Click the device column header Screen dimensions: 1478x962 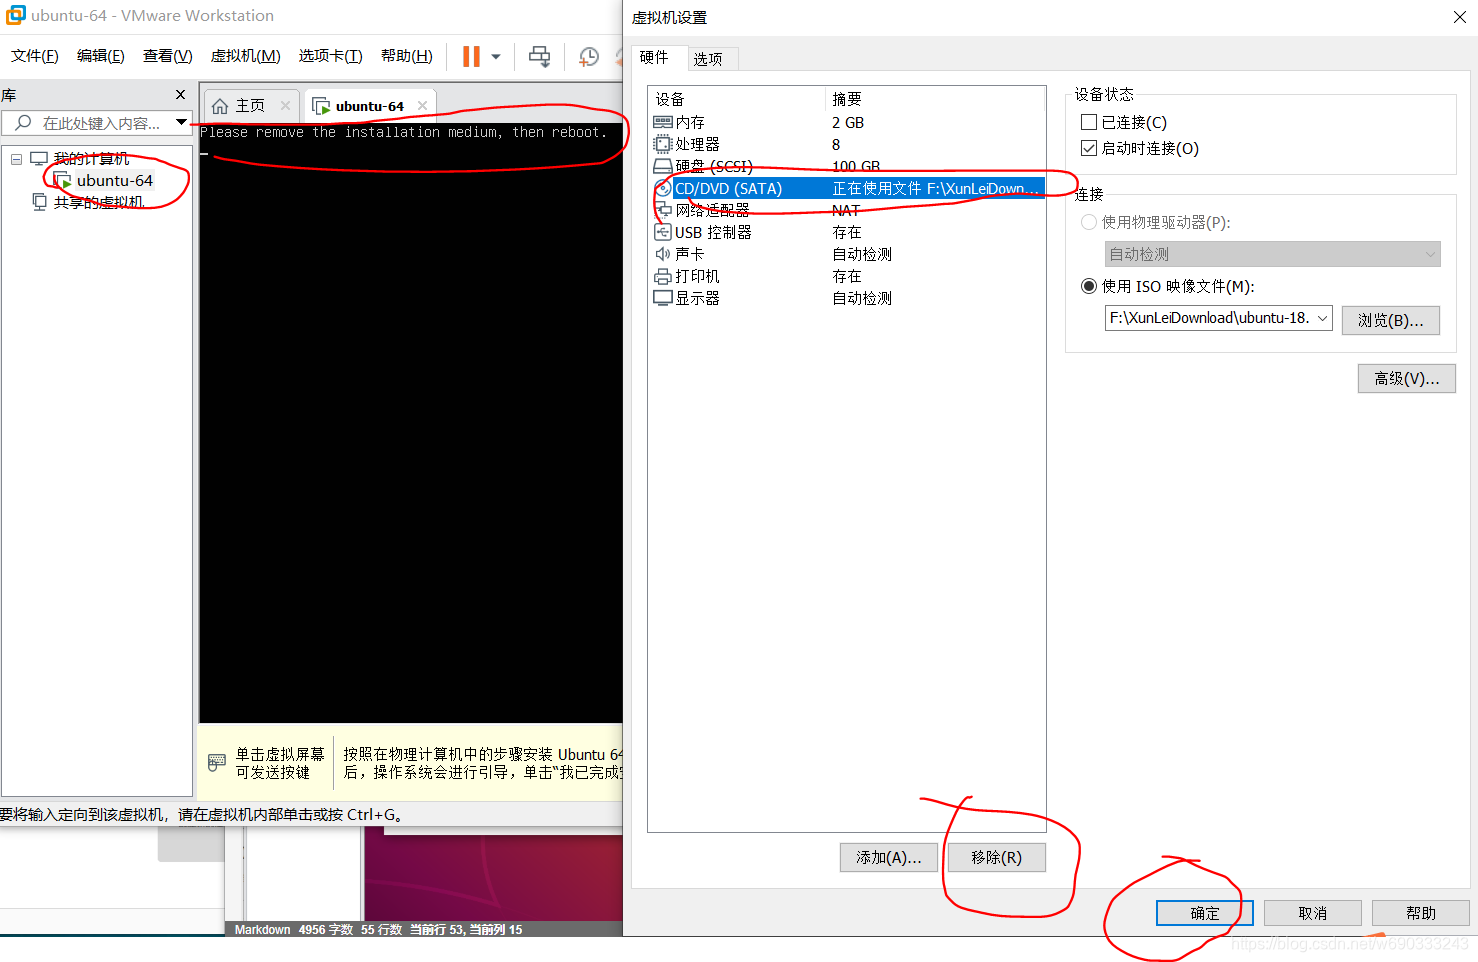coord(738,99)
